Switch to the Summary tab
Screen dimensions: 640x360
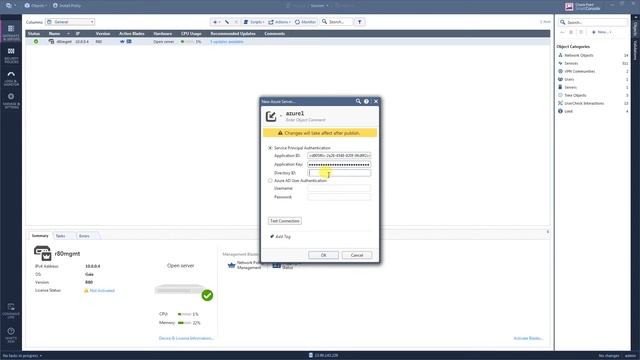[x=40, y=236]
